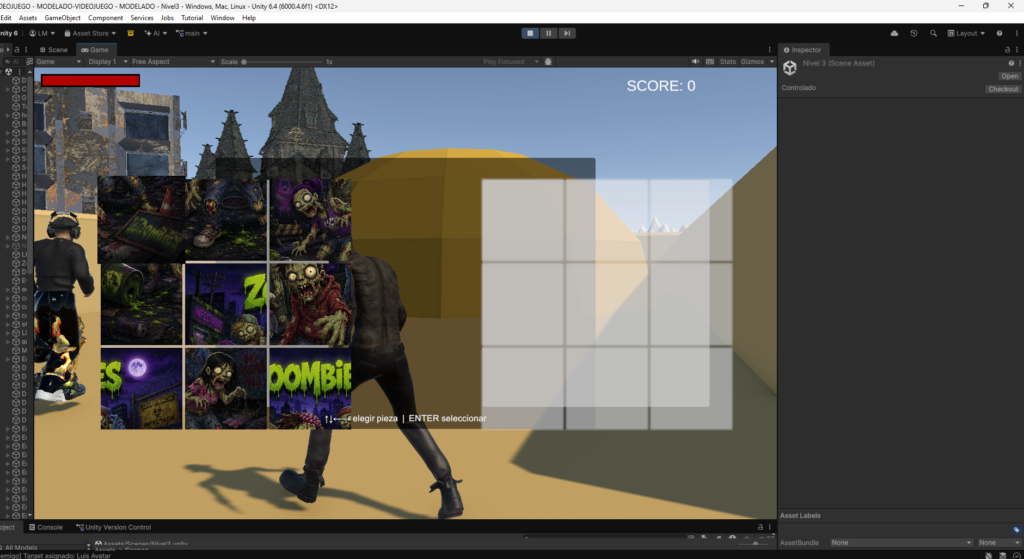Open Nivel 3 asset help icon
The height and width of the screenshot is (559, 1024).
1011,63
